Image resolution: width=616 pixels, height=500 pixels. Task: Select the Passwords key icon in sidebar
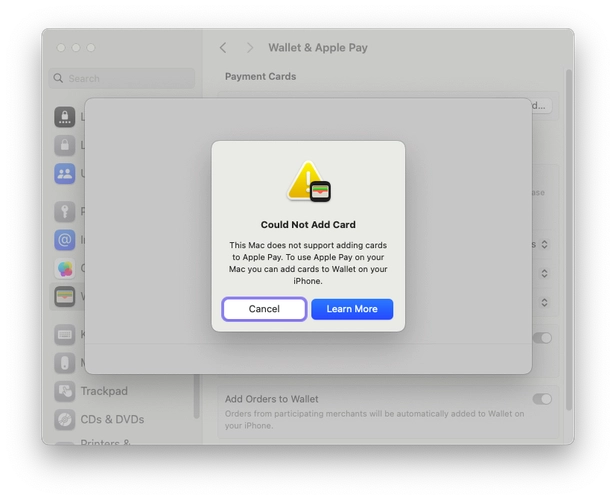coord(65,212)
